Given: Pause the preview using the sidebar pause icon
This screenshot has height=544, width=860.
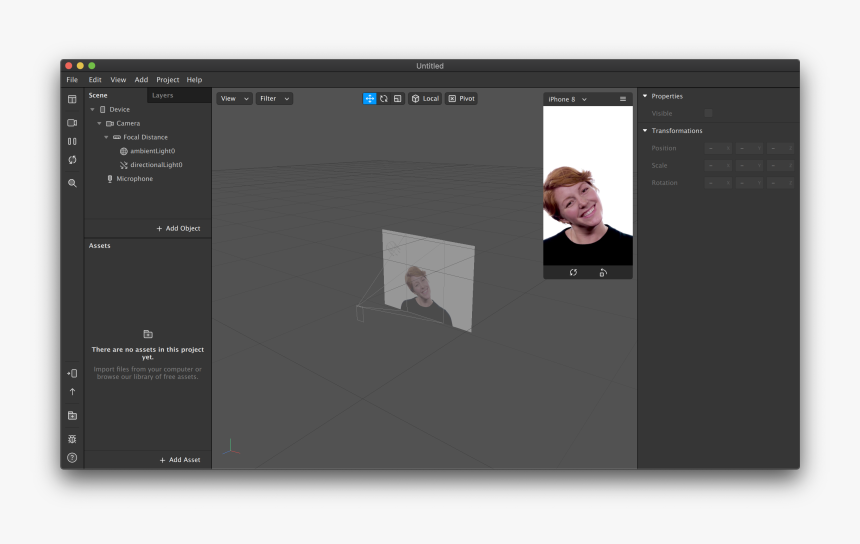Looking at the screenshot, I should tap(72, 141).
